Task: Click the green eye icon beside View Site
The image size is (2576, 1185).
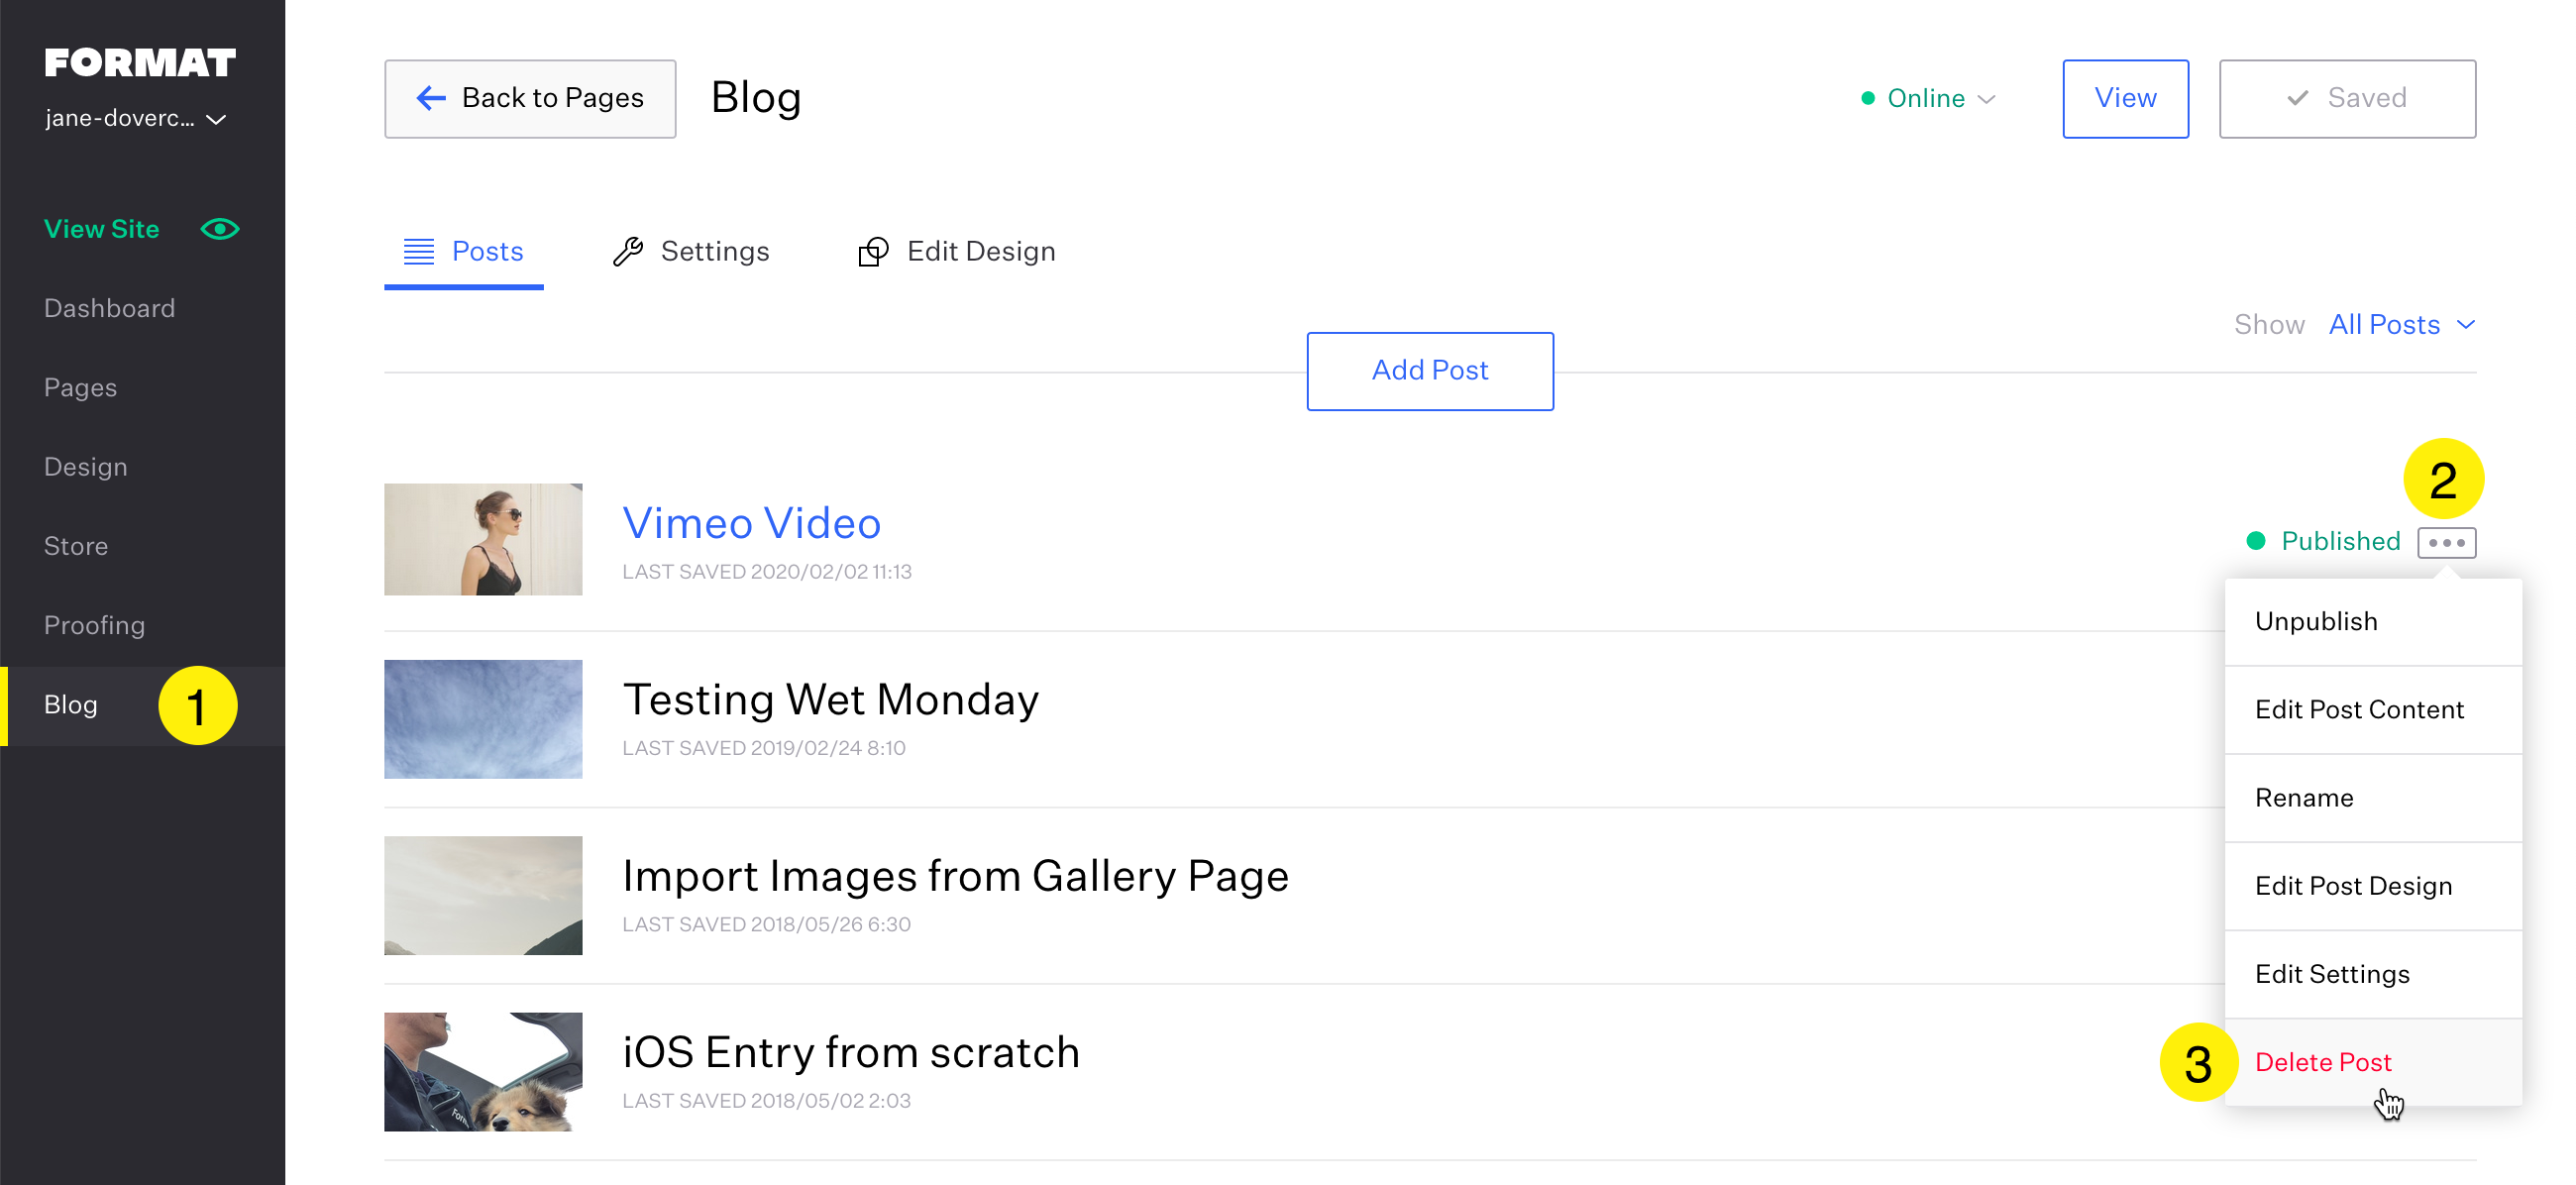Action: pyautogui.click(x=220, y=229)
